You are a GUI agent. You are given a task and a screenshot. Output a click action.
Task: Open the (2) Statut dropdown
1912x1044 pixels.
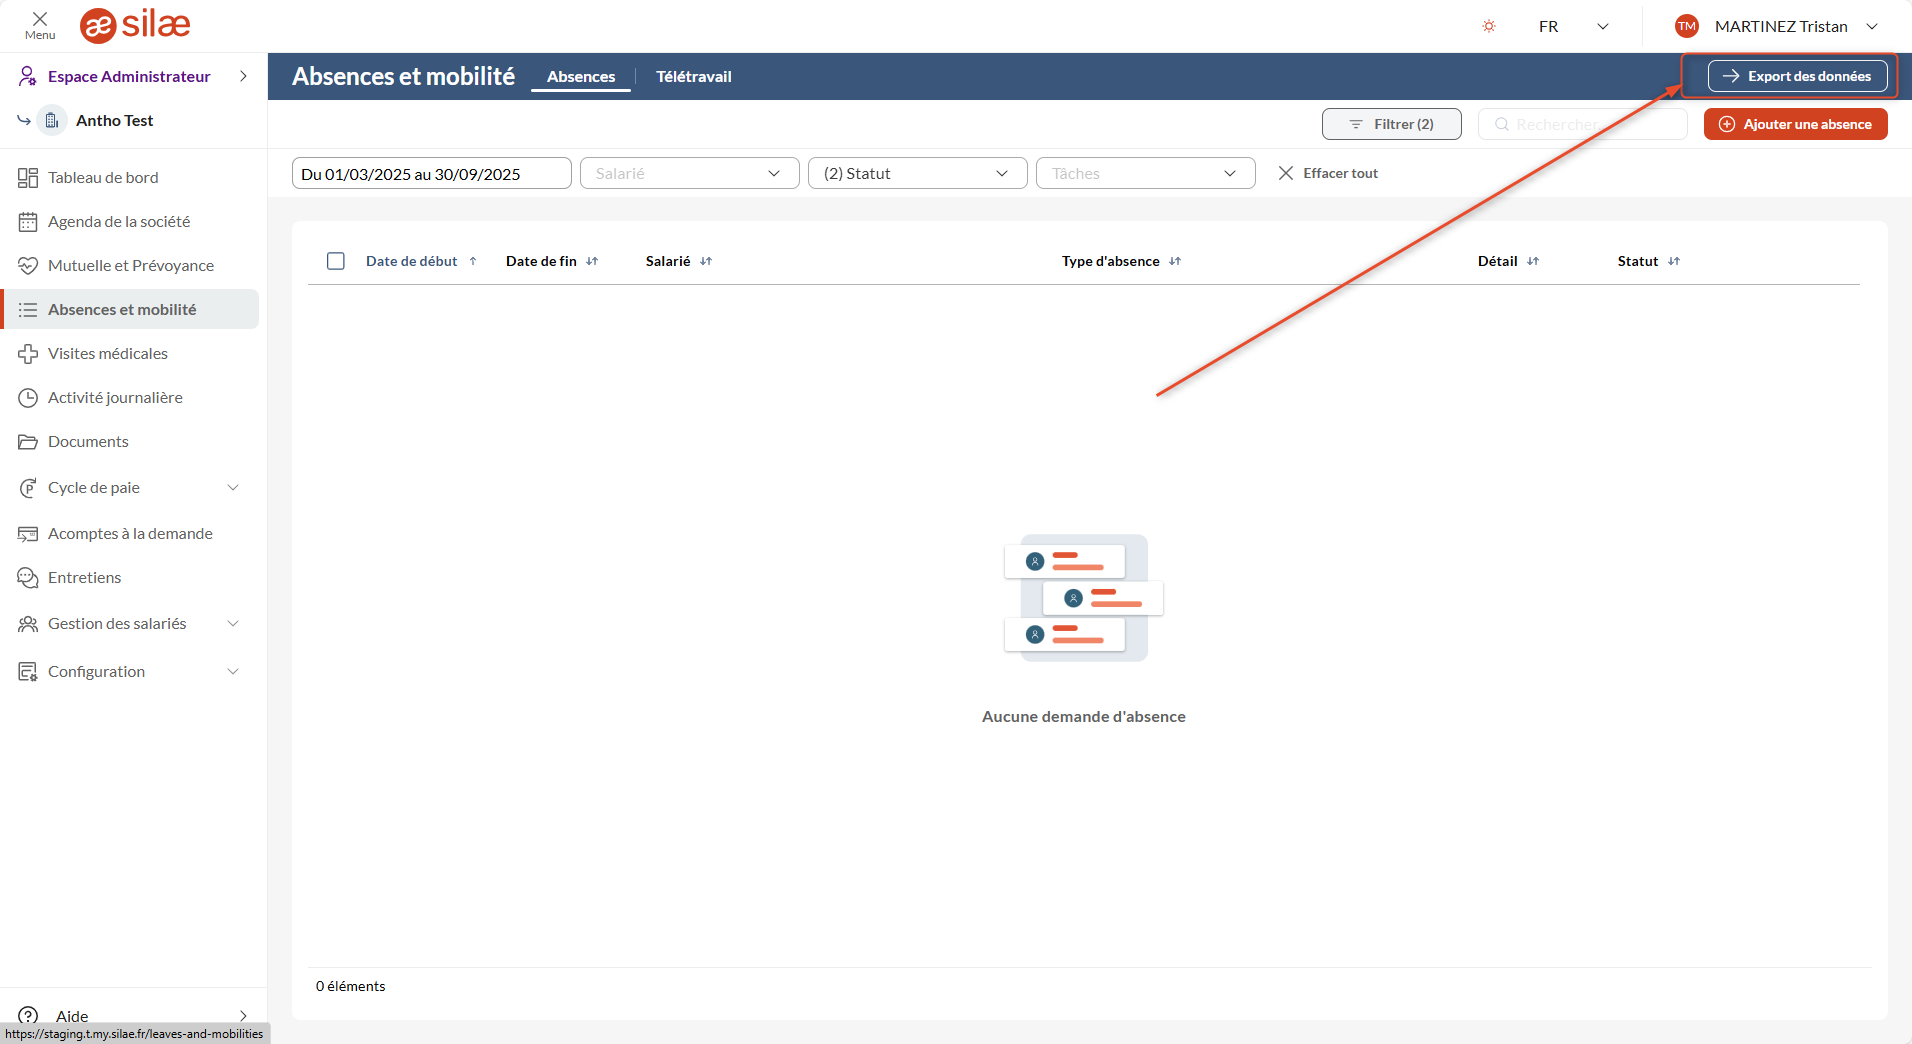[x=917, y=173]
